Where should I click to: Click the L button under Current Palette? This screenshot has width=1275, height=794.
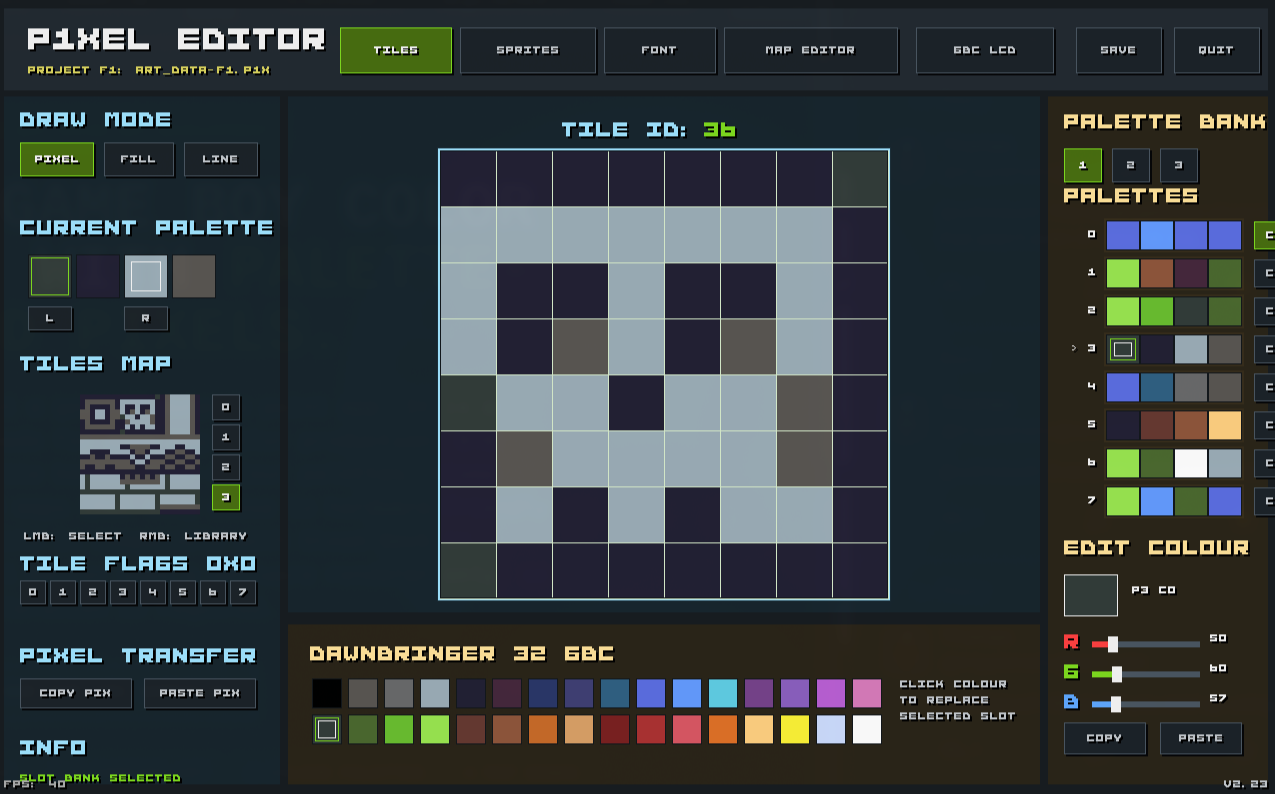50,319
